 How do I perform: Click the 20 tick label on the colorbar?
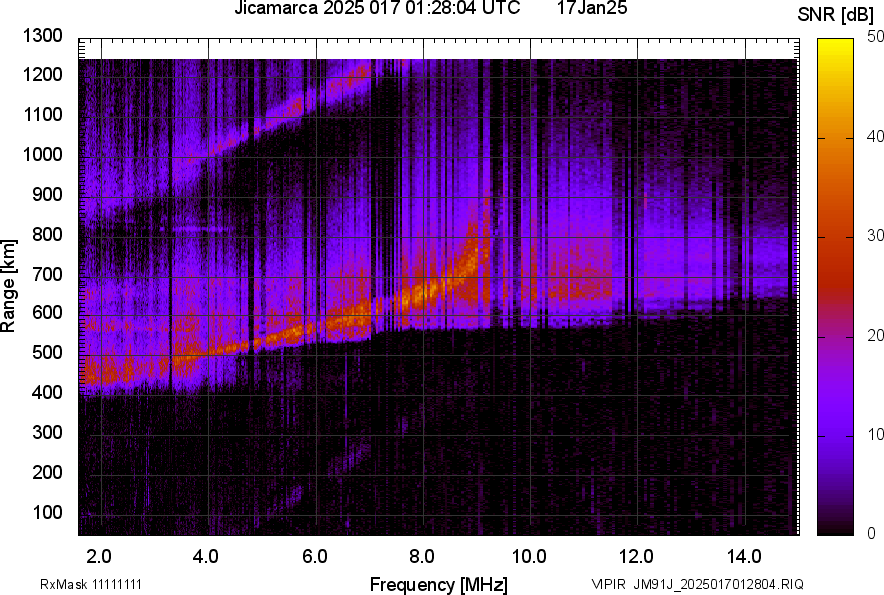[x=876, y=335]
